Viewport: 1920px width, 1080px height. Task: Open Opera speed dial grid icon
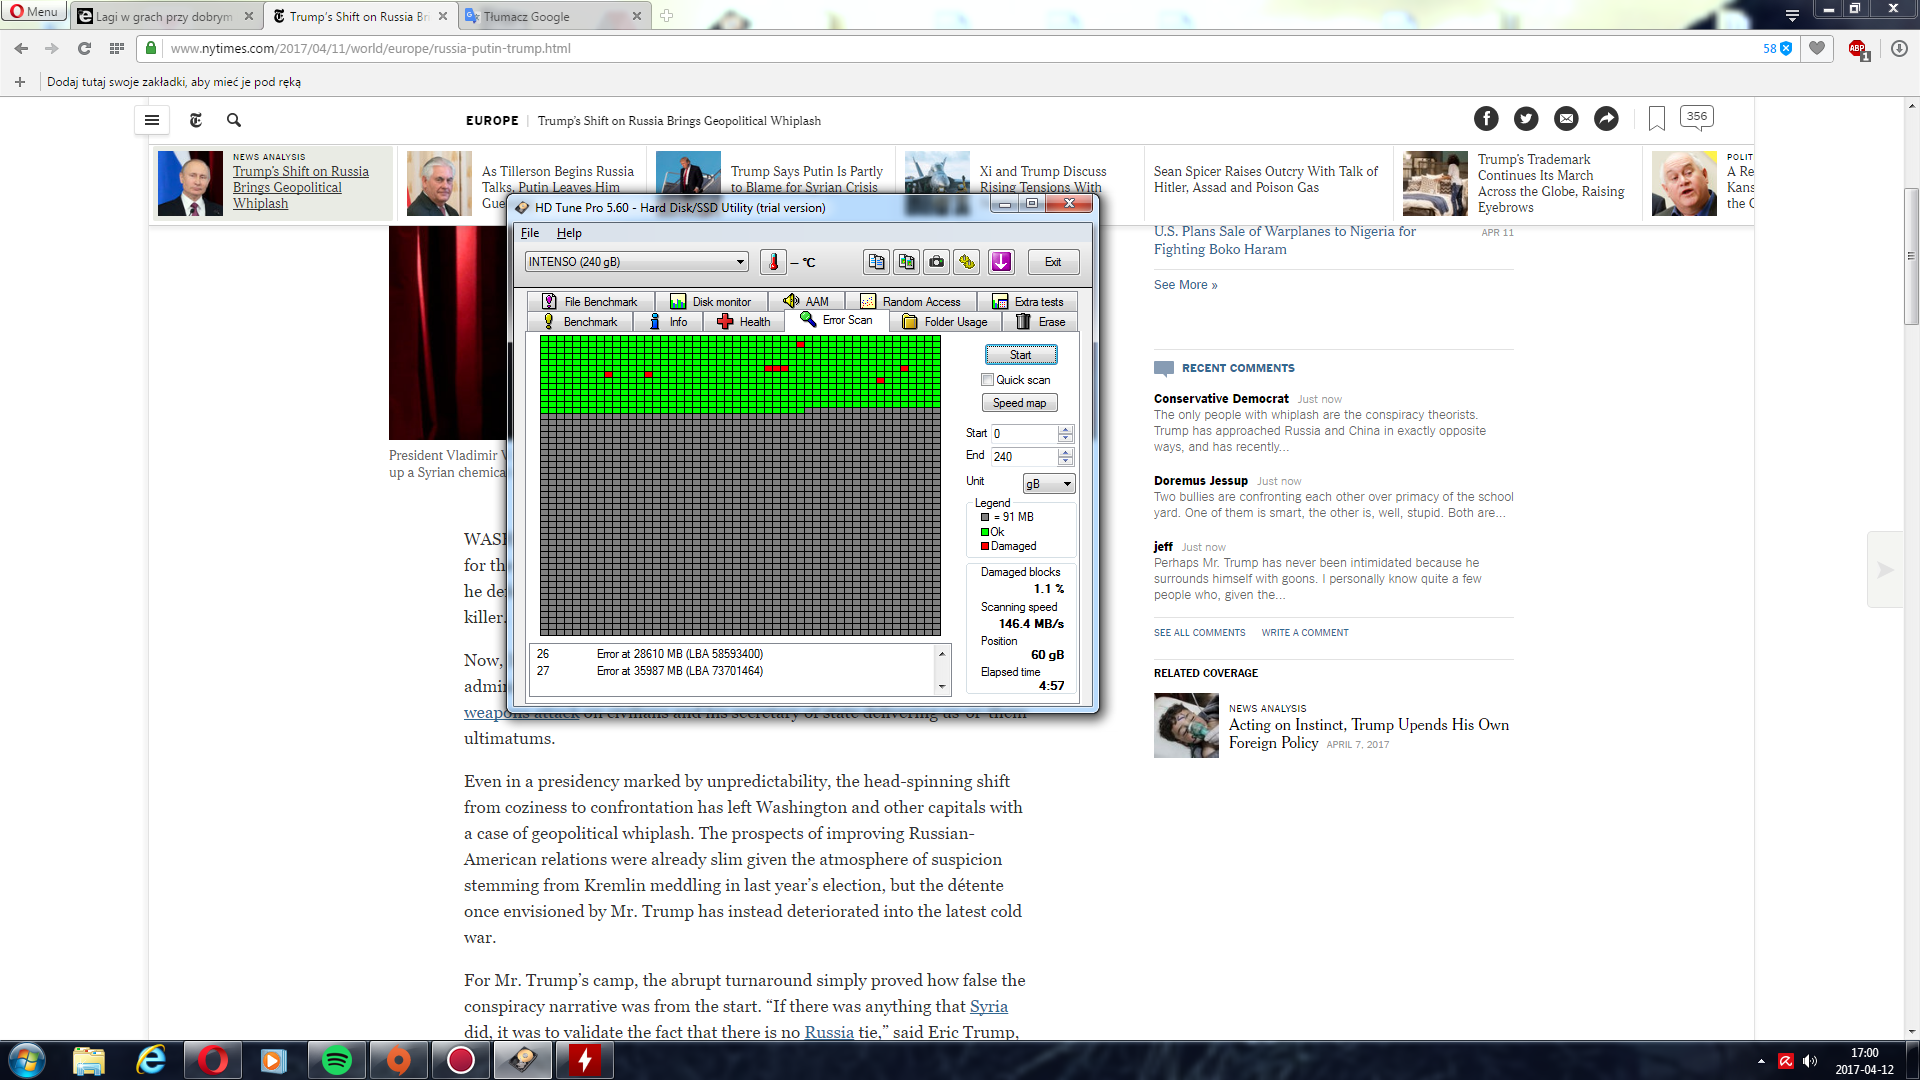click(117, 48)
